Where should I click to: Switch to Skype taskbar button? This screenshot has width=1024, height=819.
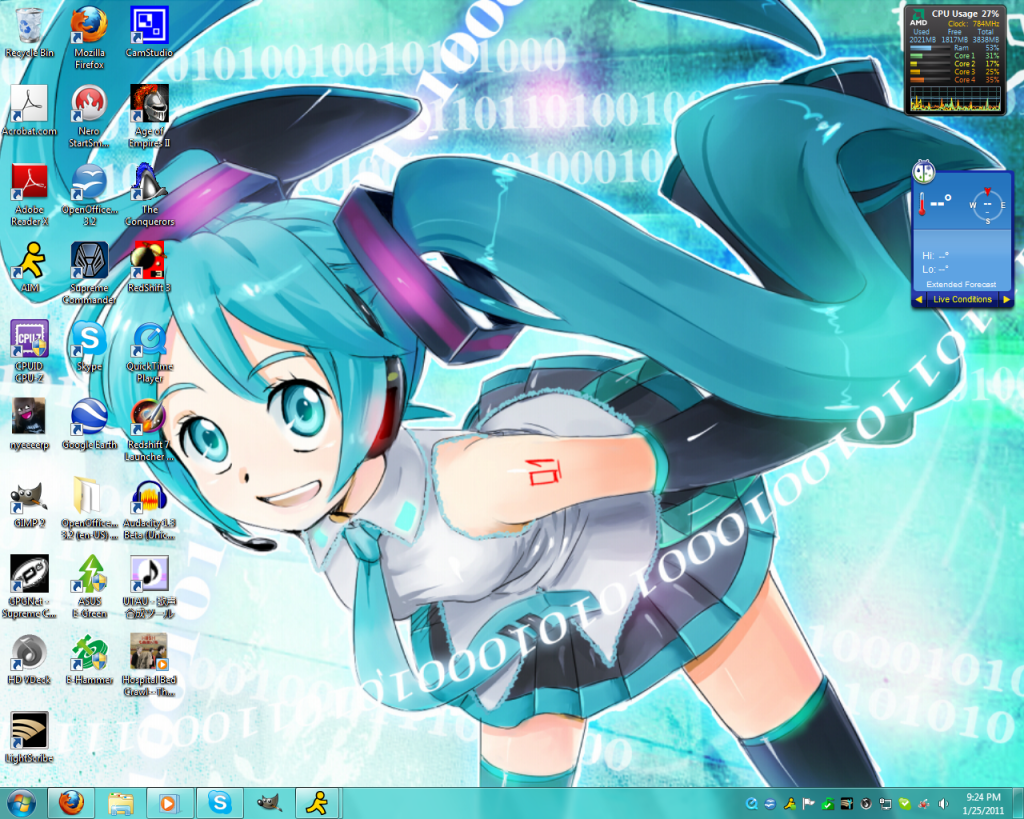pos(220,803)
